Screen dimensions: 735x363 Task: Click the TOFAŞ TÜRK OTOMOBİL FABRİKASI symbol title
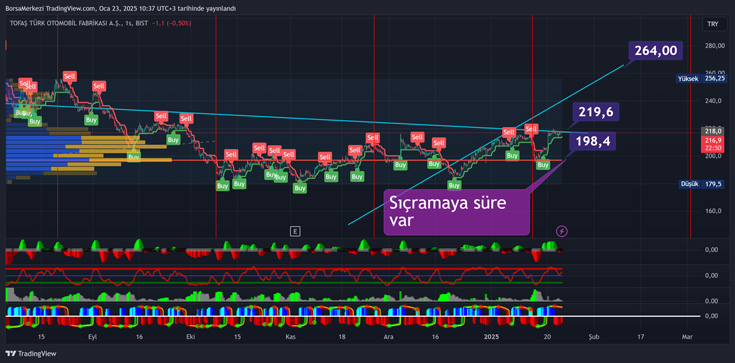click(x=64, y=23)
